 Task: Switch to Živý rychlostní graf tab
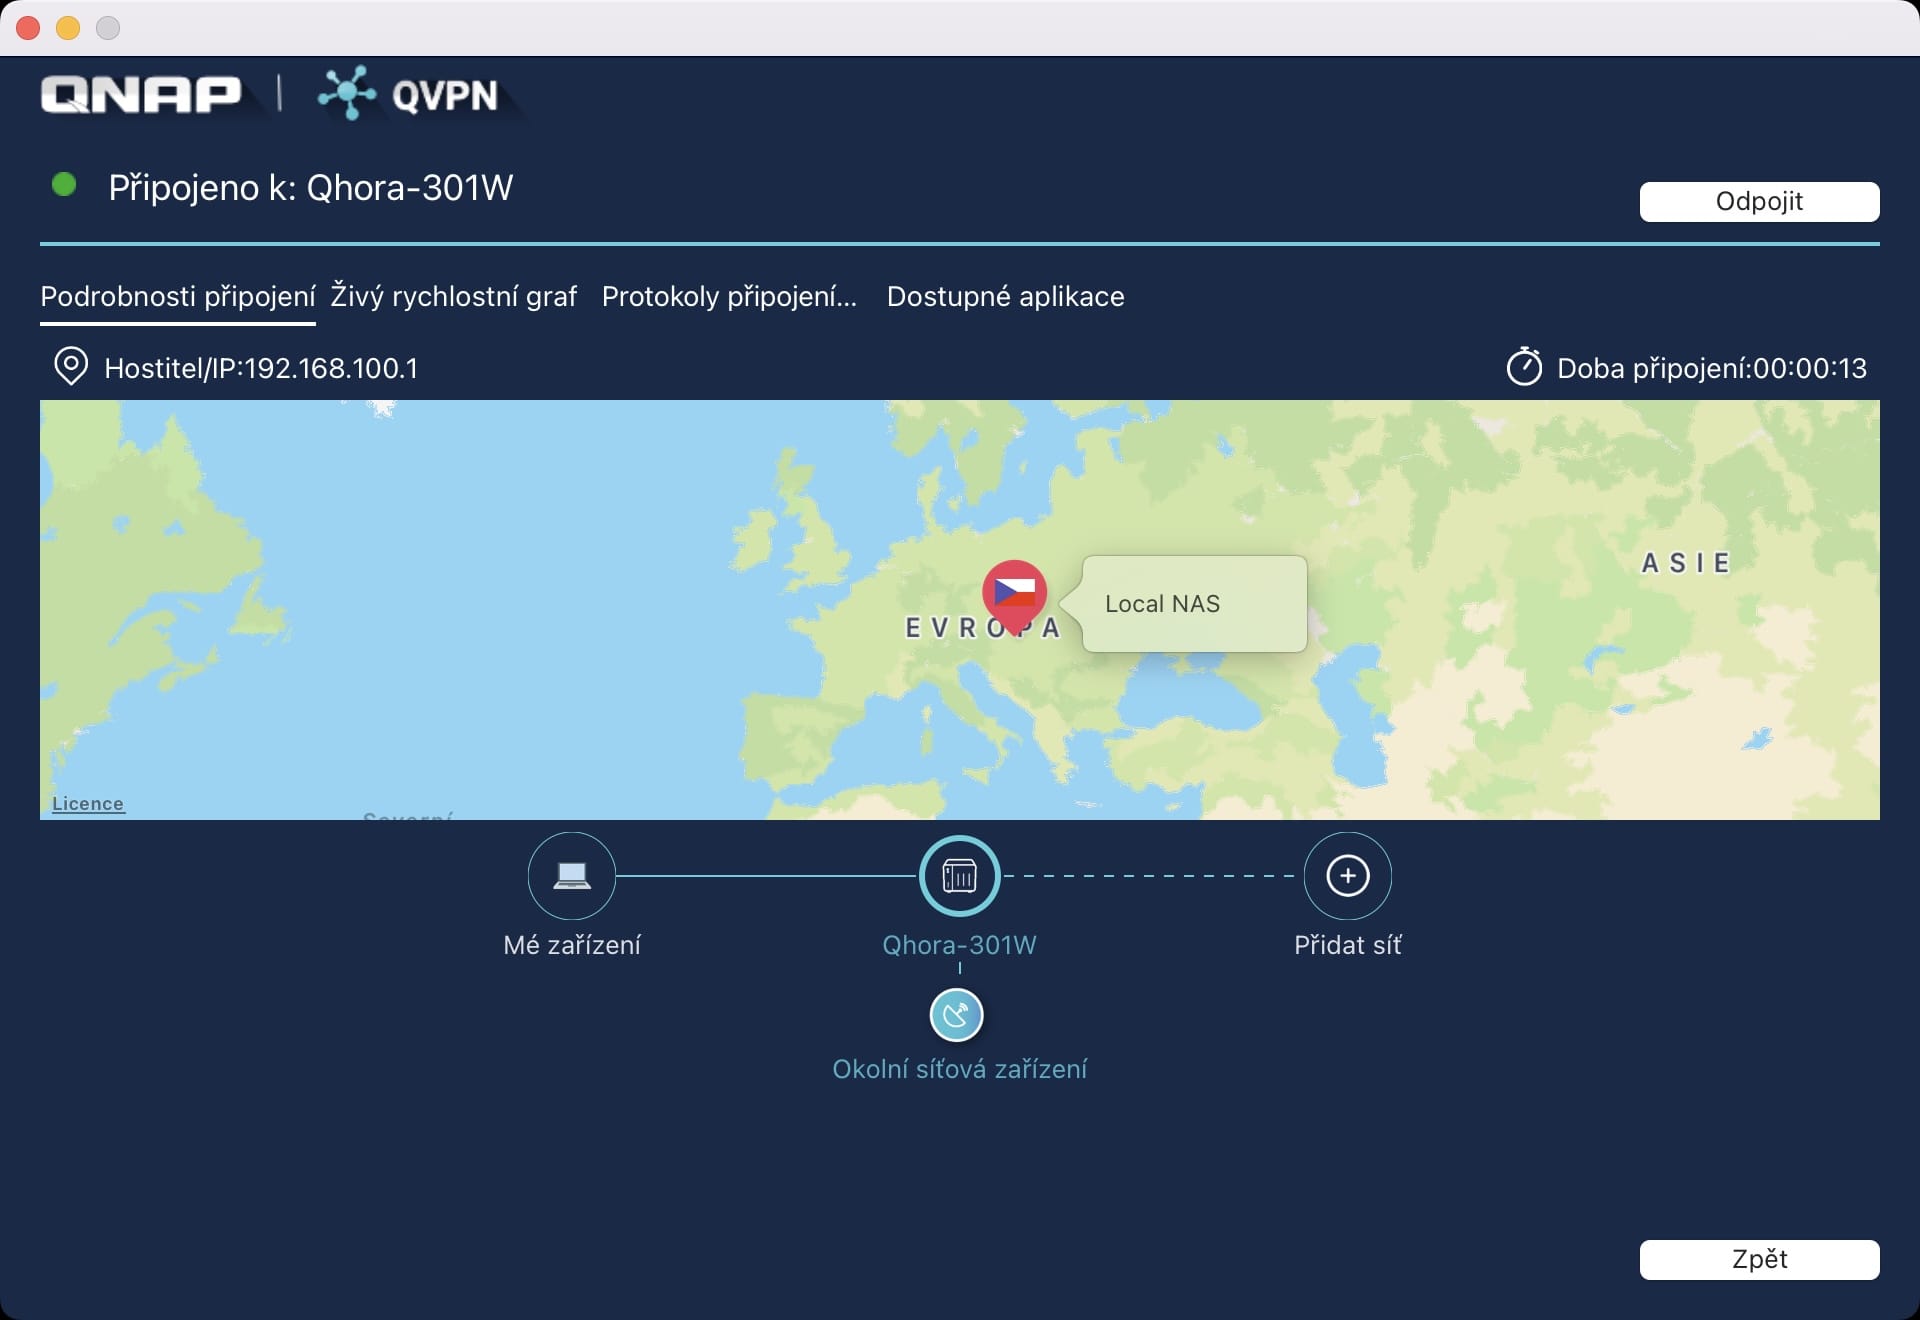tap(454, 296)
